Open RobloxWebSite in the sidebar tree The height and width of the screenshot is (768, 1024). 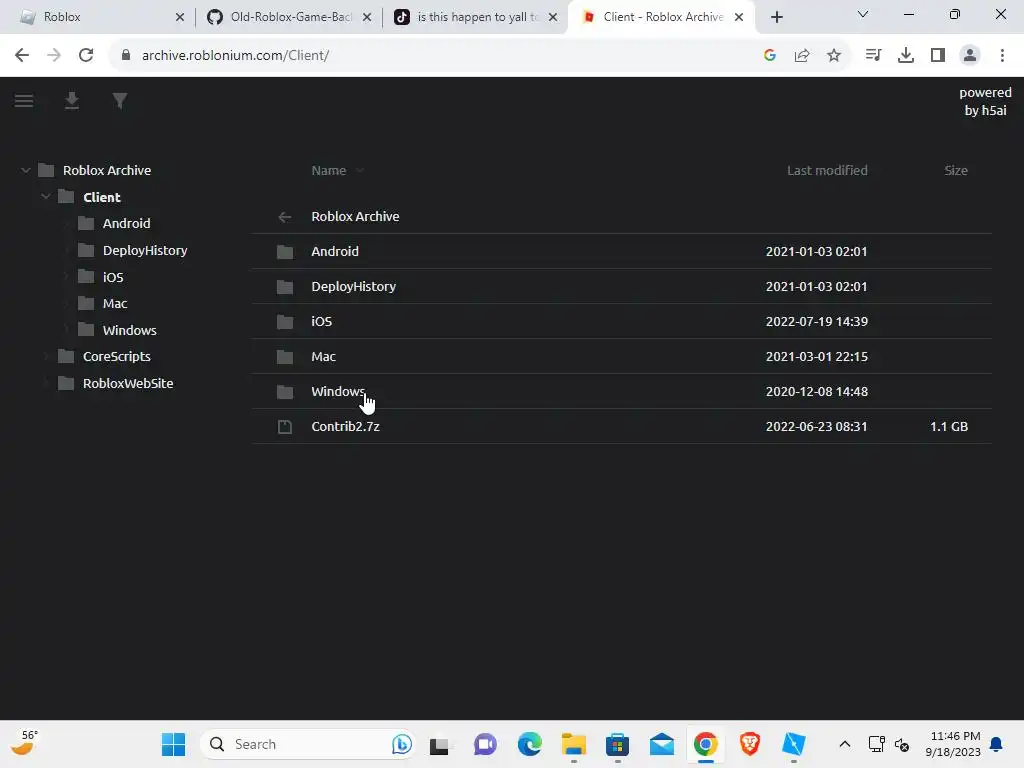tap(128, 383)
